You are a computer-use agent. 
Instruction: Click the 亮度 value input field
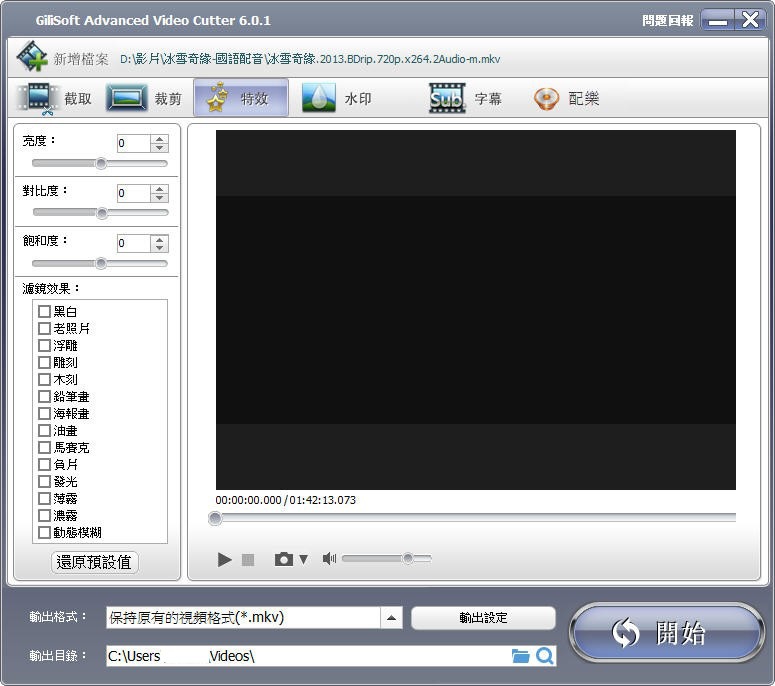point(133,143)
